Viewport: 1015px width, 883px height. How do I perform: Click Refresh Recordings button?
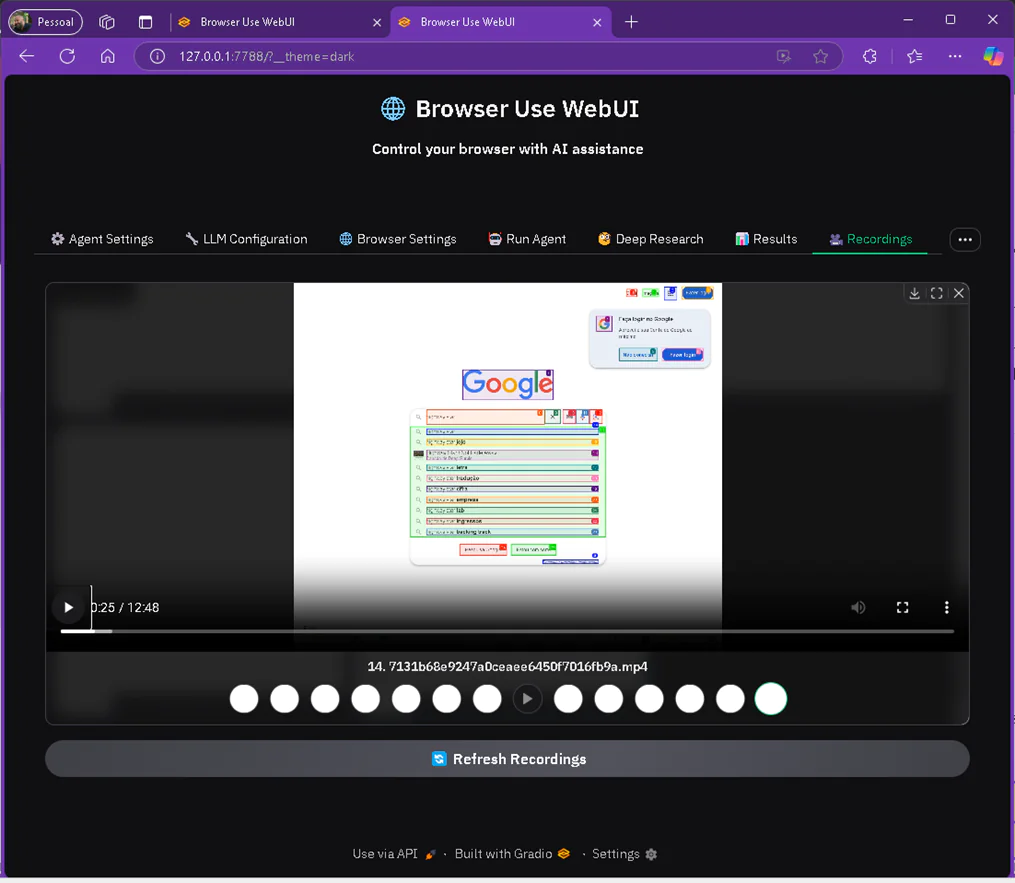(x=508, y=759)
